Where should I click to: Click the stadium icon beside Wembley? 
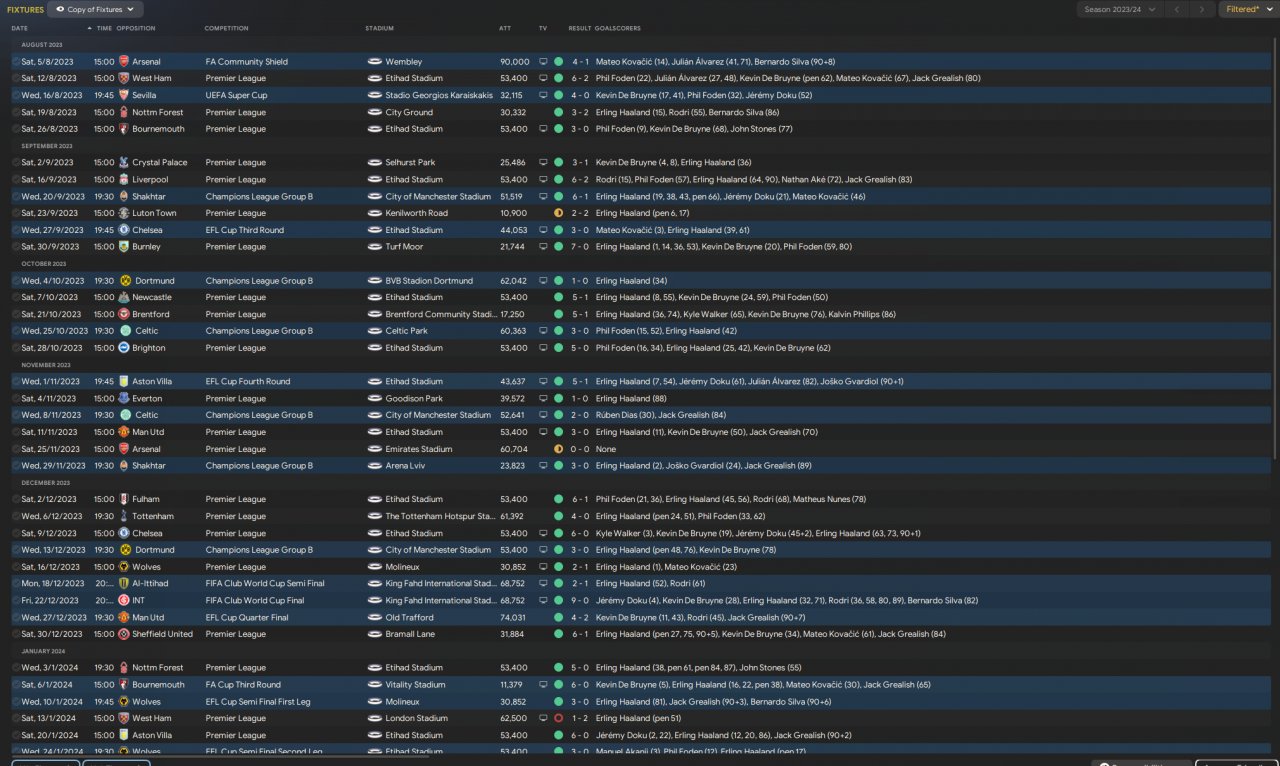(375, 62)
